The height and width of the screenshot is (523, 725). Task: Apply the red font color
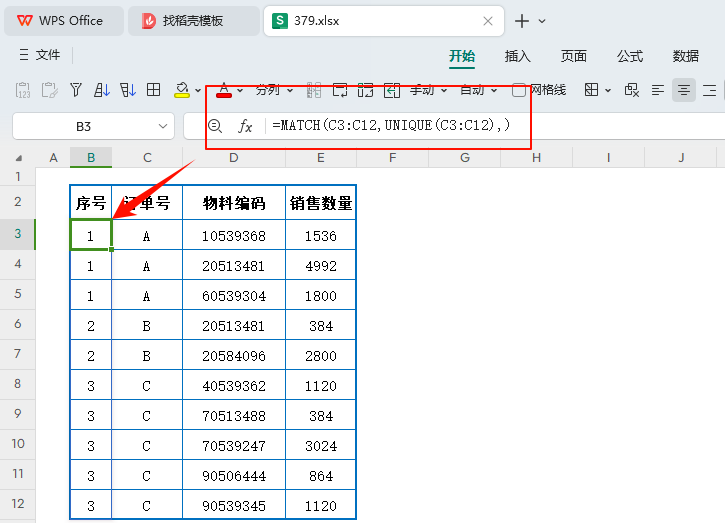click(224, 90)
